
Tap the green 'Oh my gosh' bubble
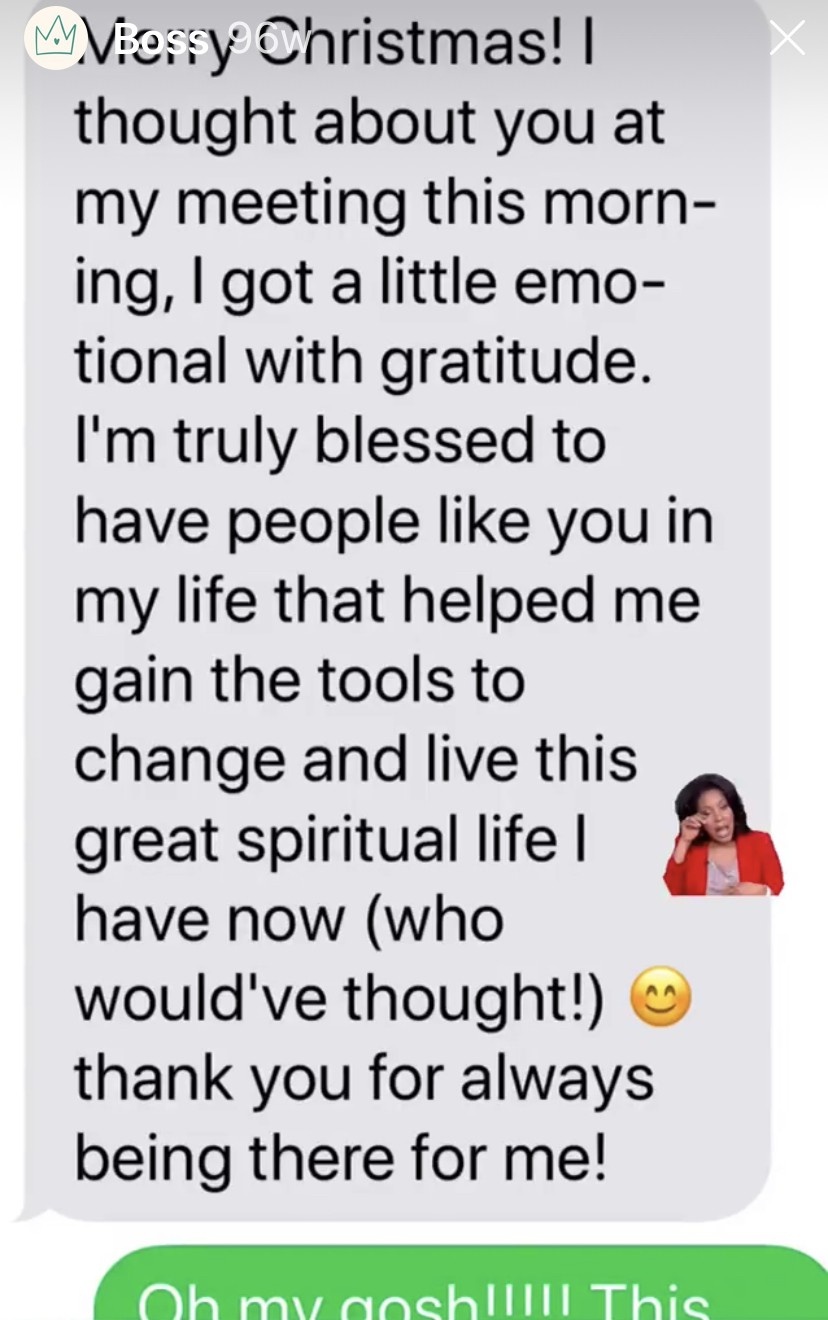click(x=461, y=1283)
